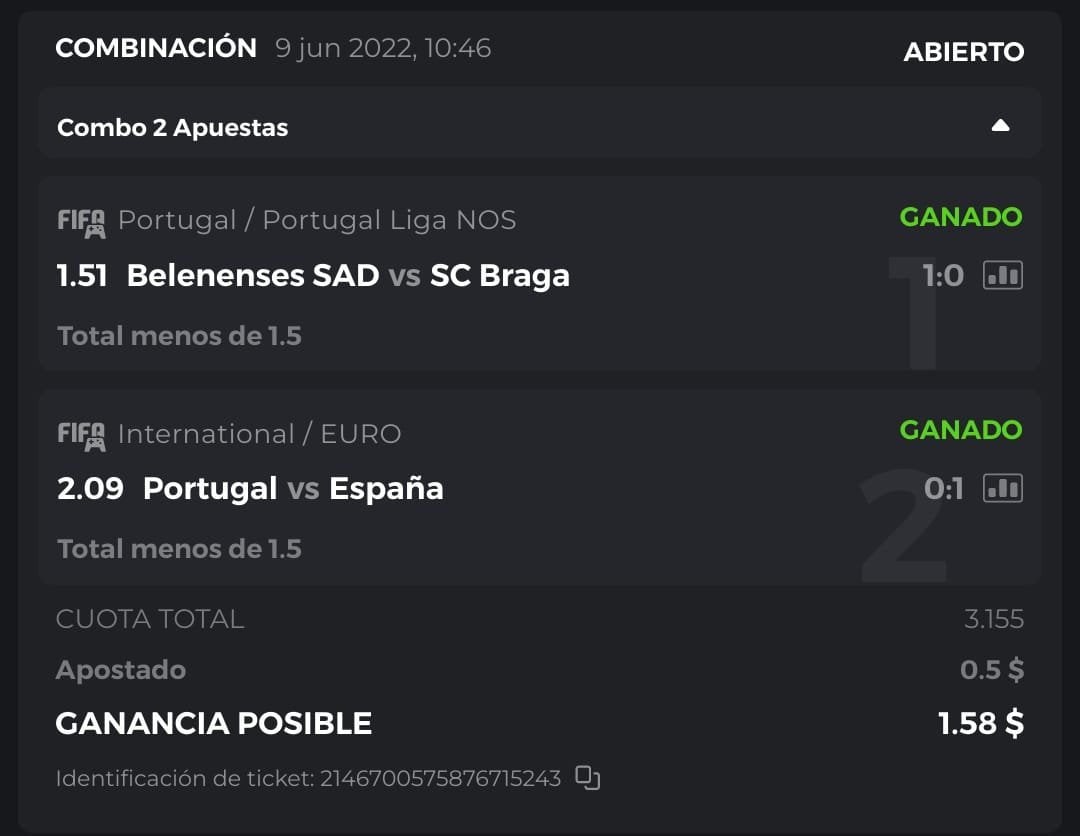Click the International / EURO league label

coord(259,433)
